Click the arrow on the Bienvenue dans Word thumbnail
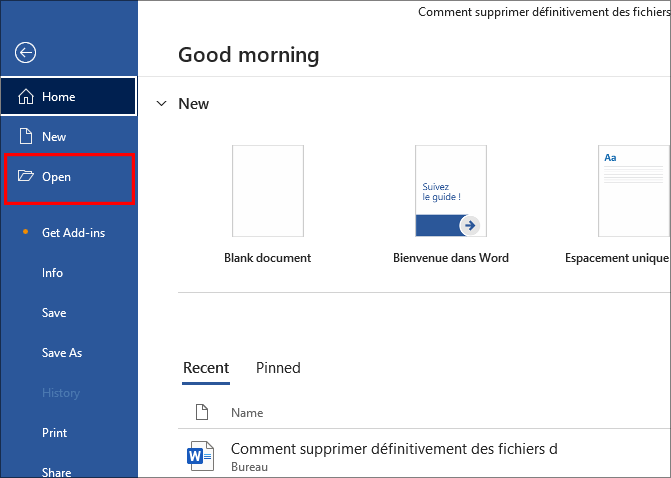This screenshot has height=478, width=671. (470, 226)
